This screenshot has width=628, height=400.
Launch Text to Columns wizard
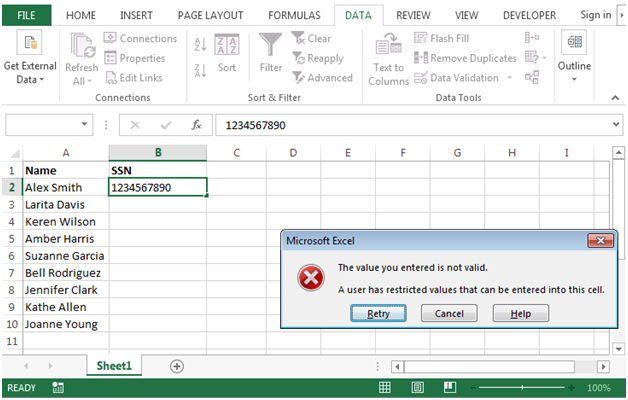[x=388, y=59]
